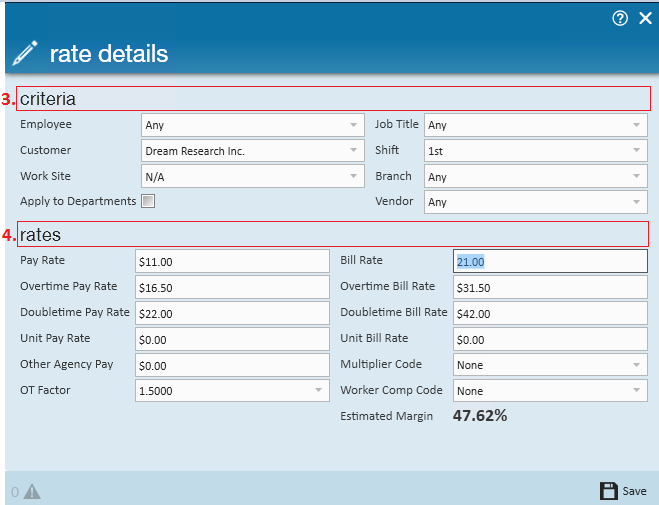The image size is (659, 505).
Task: Click the Multiplier Code label
Action: (381, 364)
